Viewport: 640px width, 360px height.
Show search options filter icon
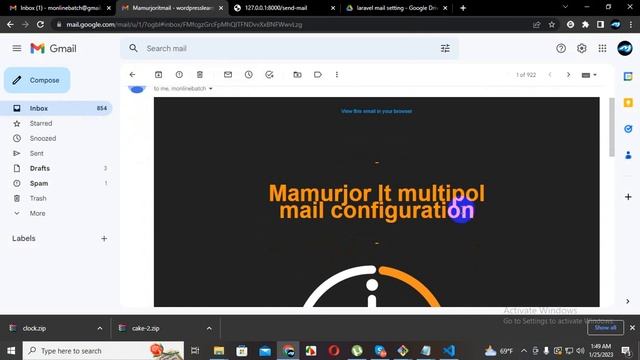click(445, 48)
